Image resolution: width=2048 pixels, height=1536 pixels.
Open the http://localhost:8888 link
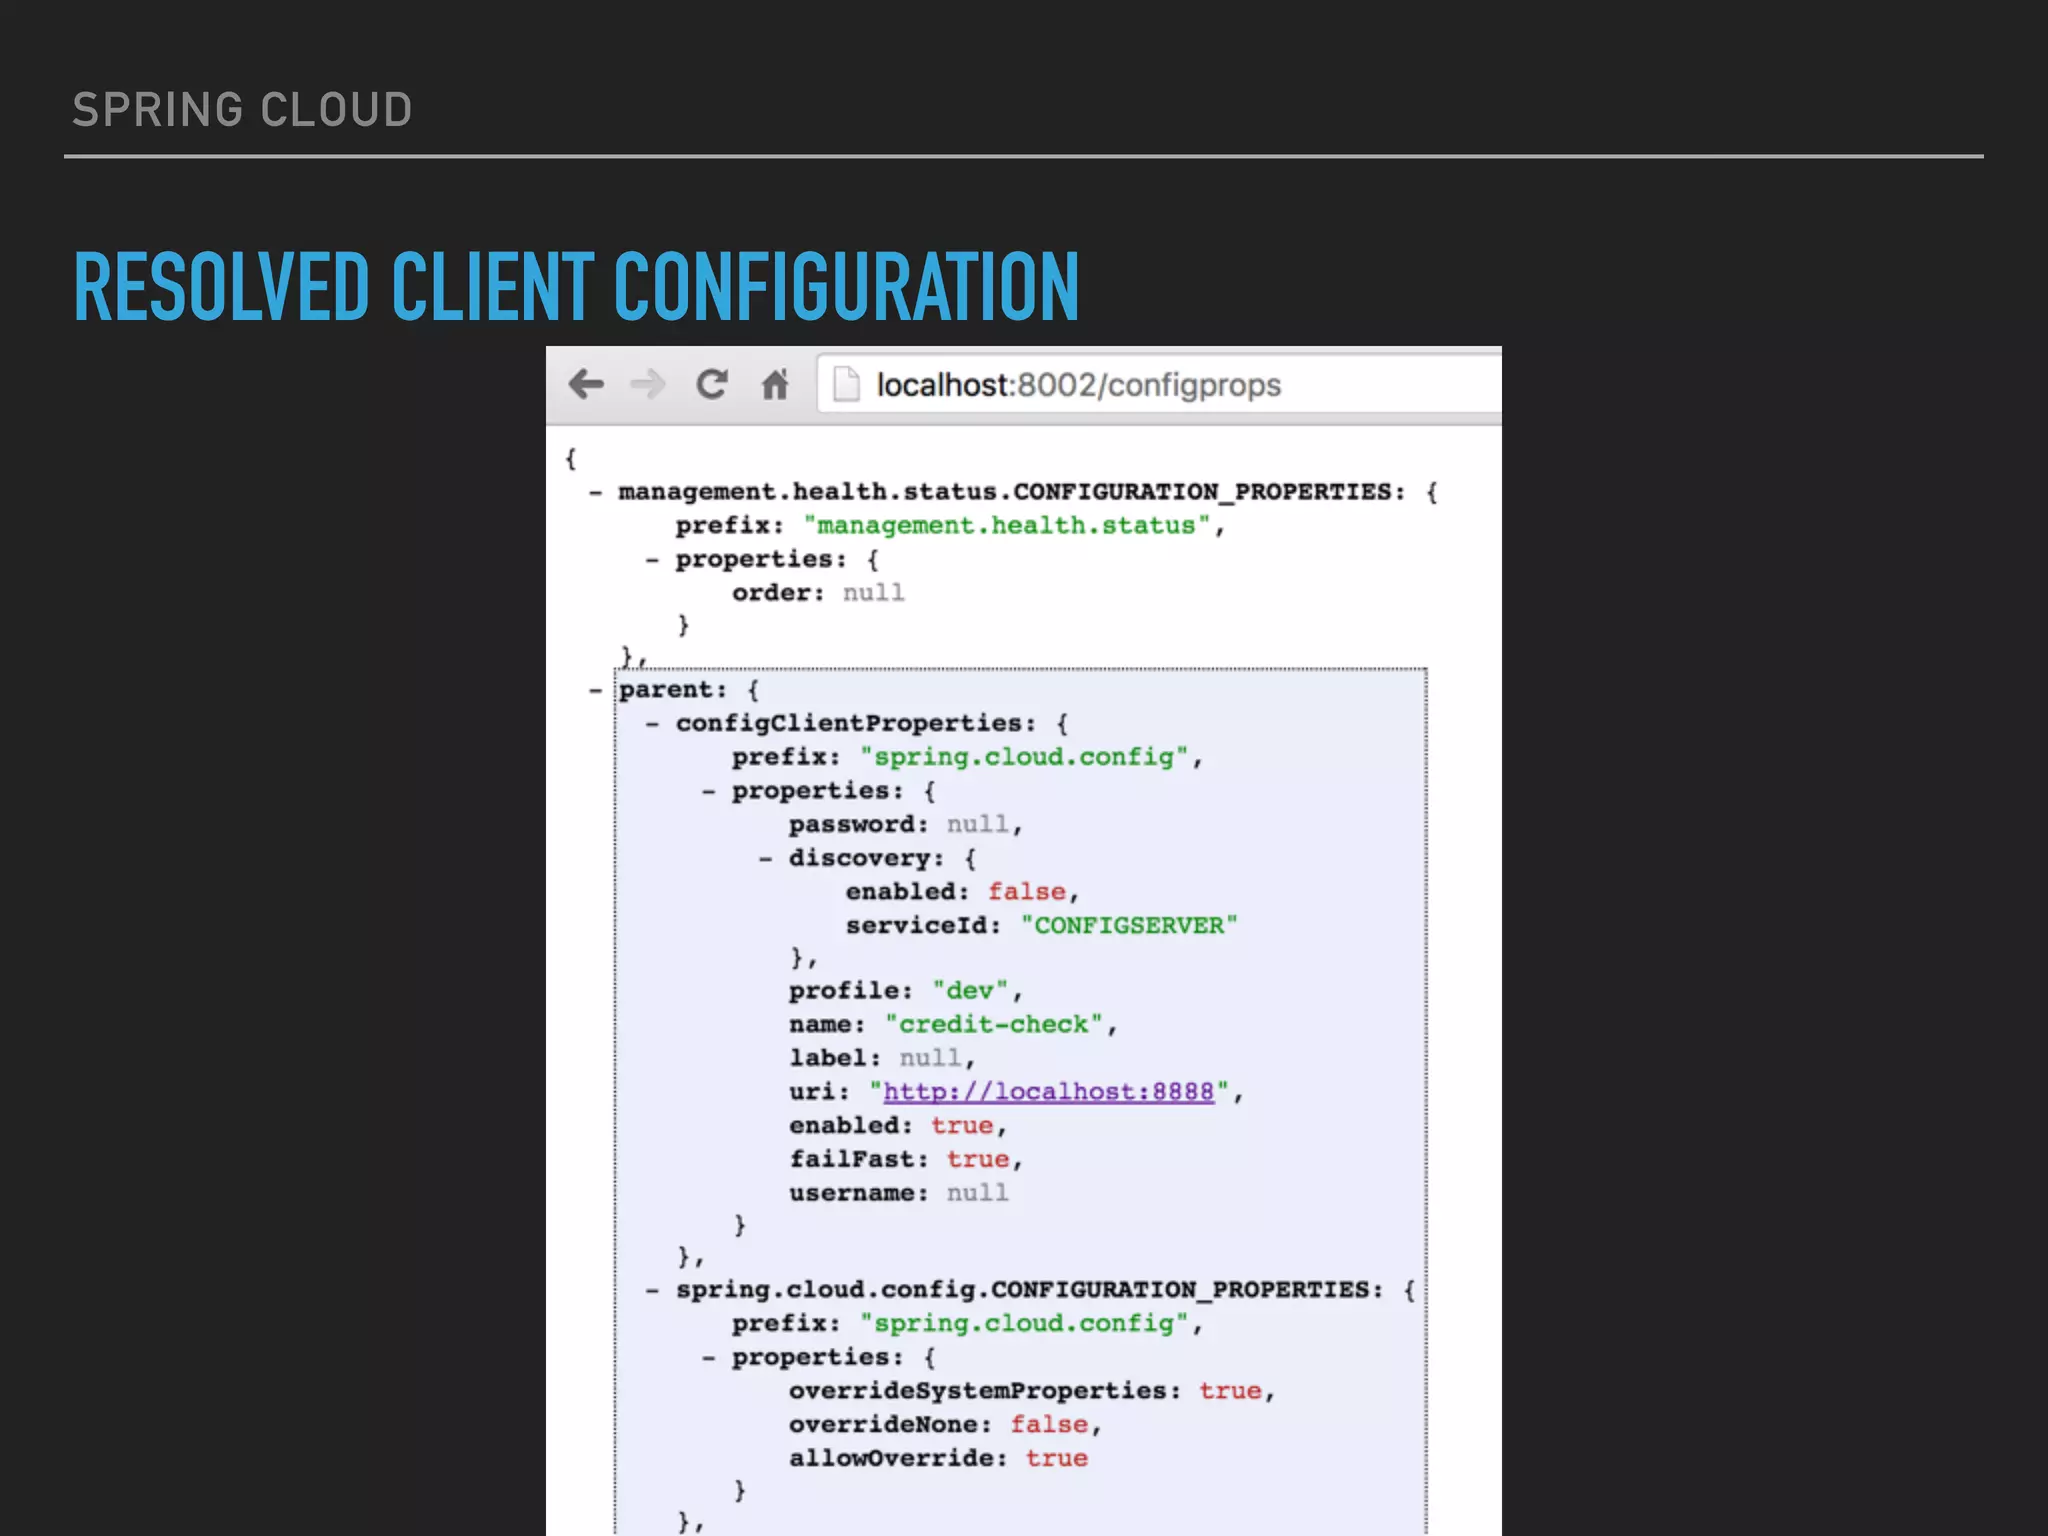1048,1092
